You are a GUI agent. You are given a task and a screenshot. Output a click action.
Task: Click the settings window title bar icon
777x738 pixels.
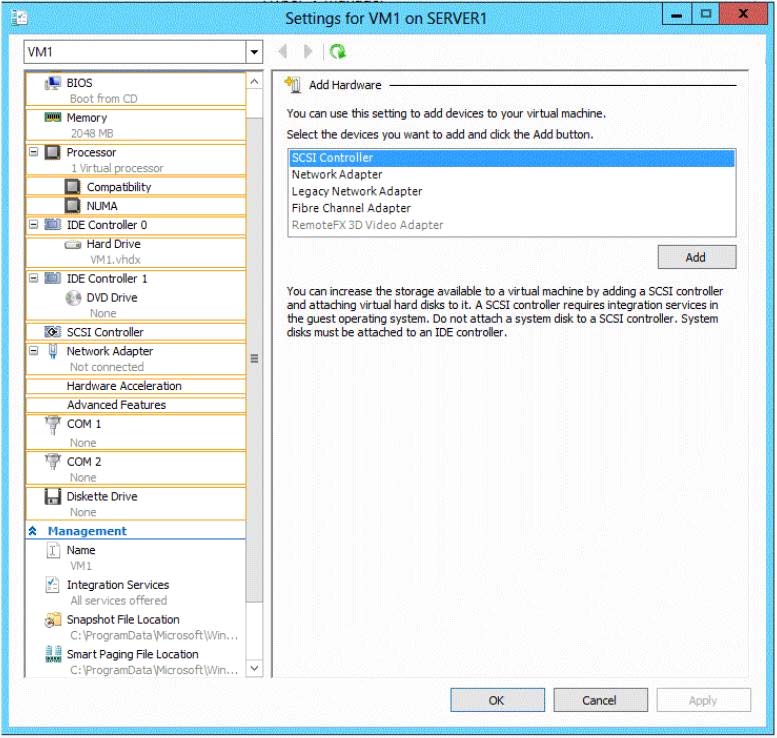pyautogui.click(x=19, y=19)
